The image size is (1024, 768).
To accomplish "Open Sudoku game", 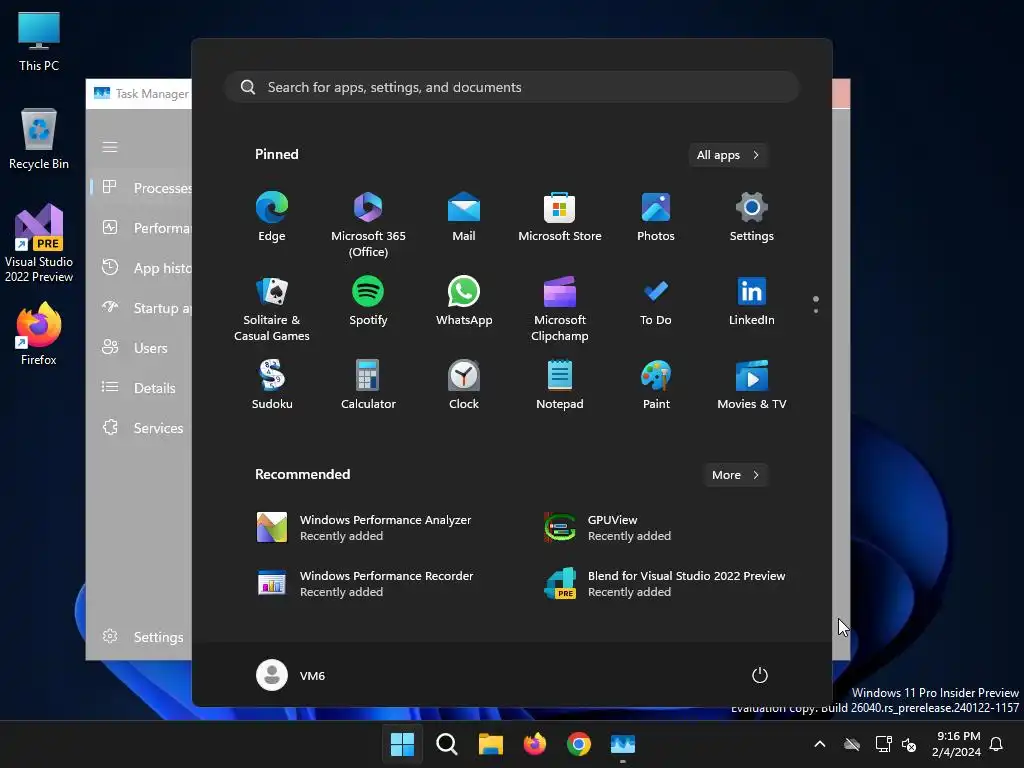I will click(272, 385).
